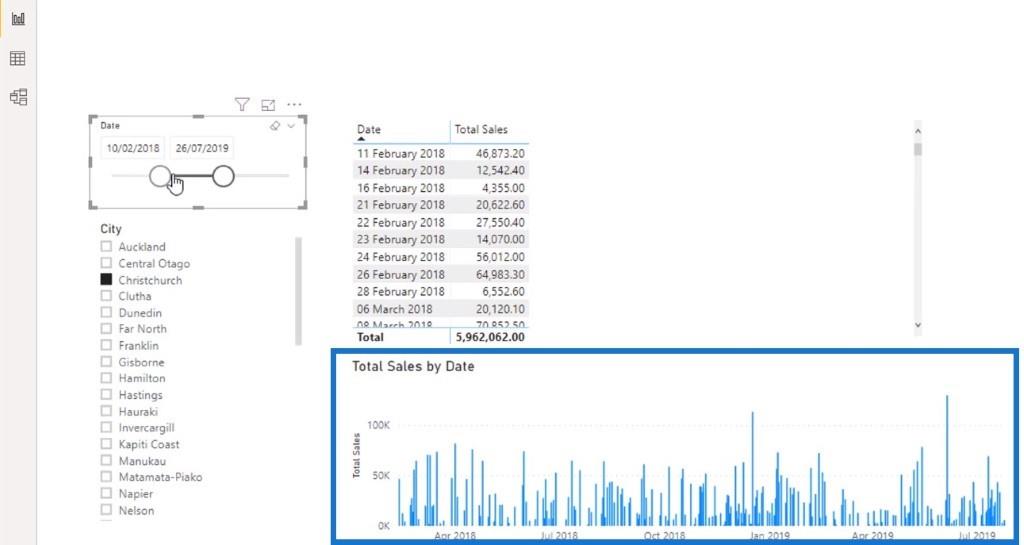Edit the end date field 26/07/2019
The height and width of the screenshot is (545, 1024).
coord(202,148)
